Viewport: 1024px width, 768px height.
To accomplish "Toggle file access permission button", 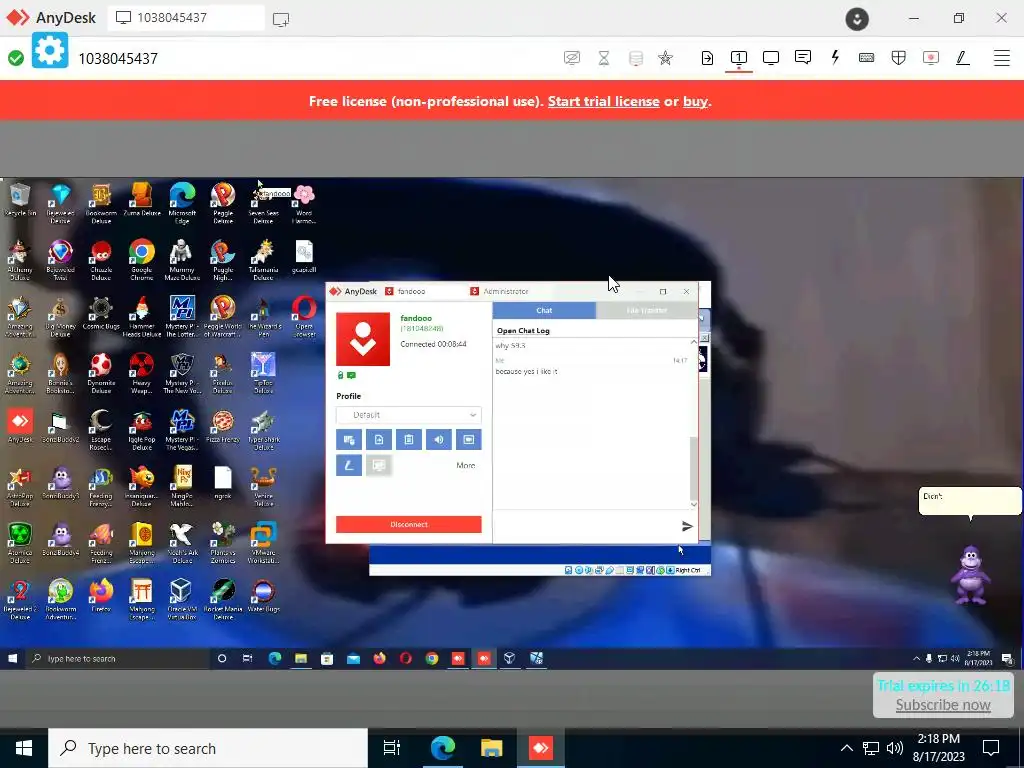I will click(379, 440).
